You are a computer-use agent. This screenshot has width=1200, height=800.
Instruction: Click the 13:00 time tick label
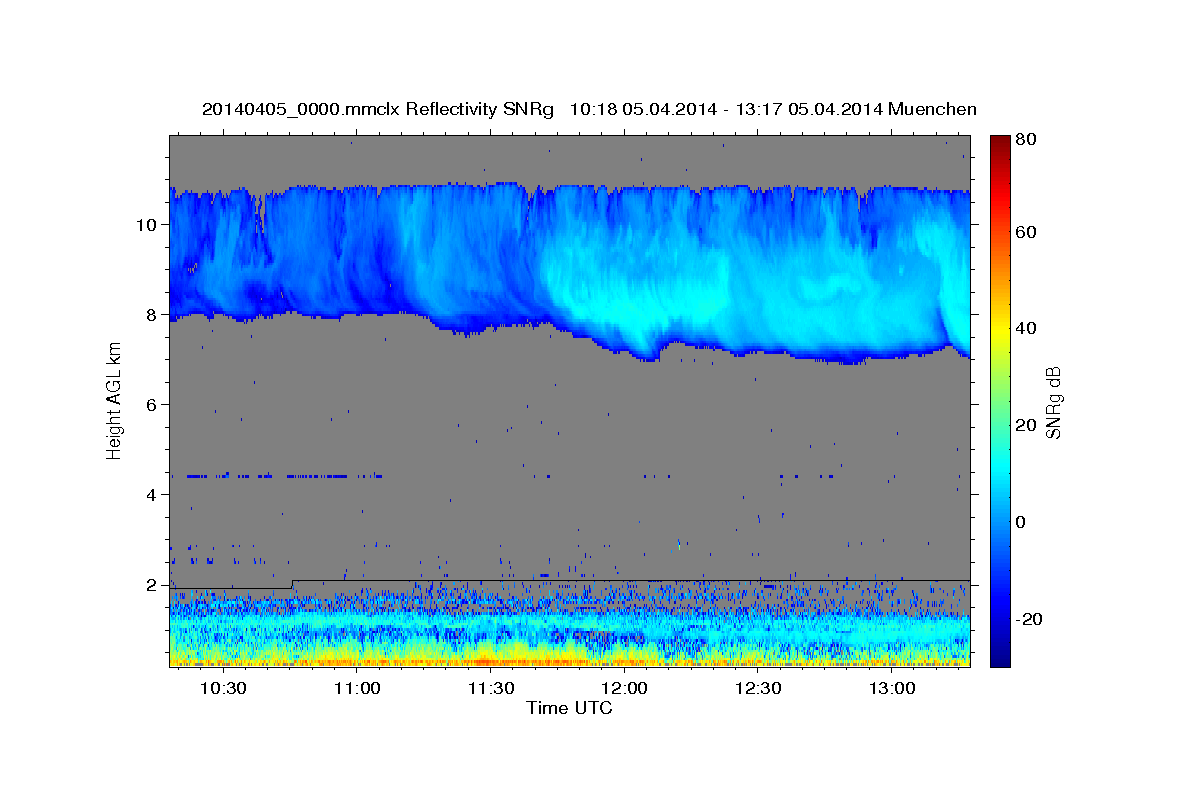892,689
